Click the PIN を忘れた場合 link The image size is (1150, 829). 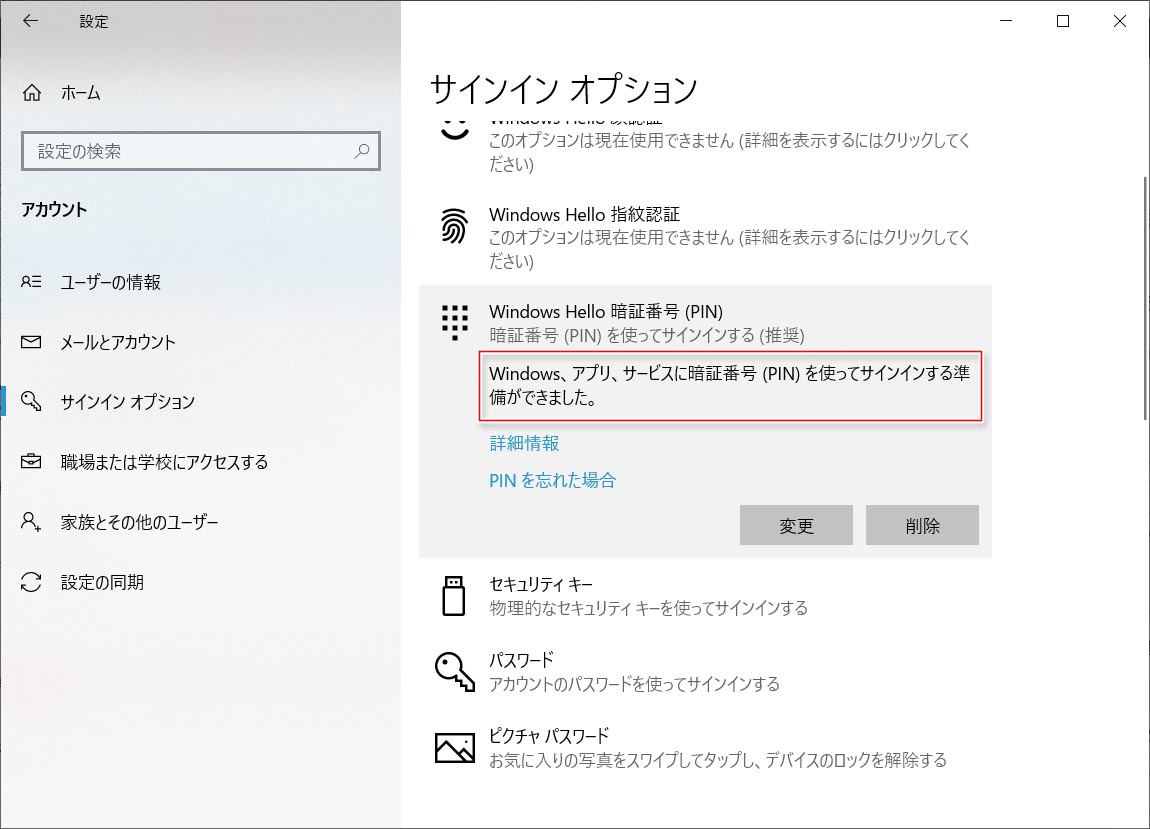(x=552, y=480)
